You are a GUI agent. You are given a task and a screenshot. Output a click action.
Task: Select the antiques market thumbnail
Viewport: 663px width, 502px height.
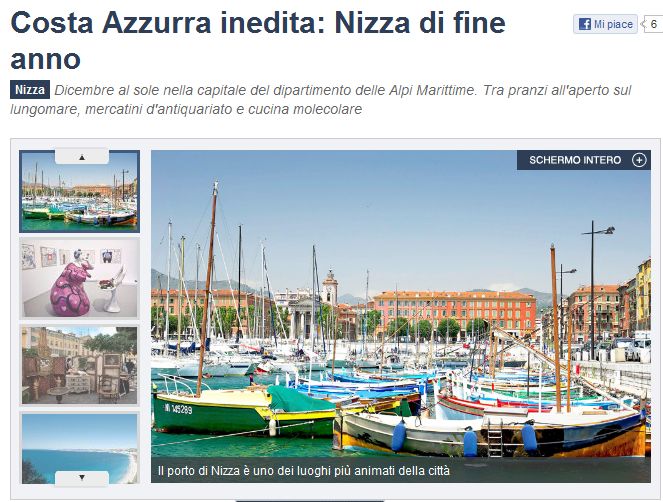79,365
